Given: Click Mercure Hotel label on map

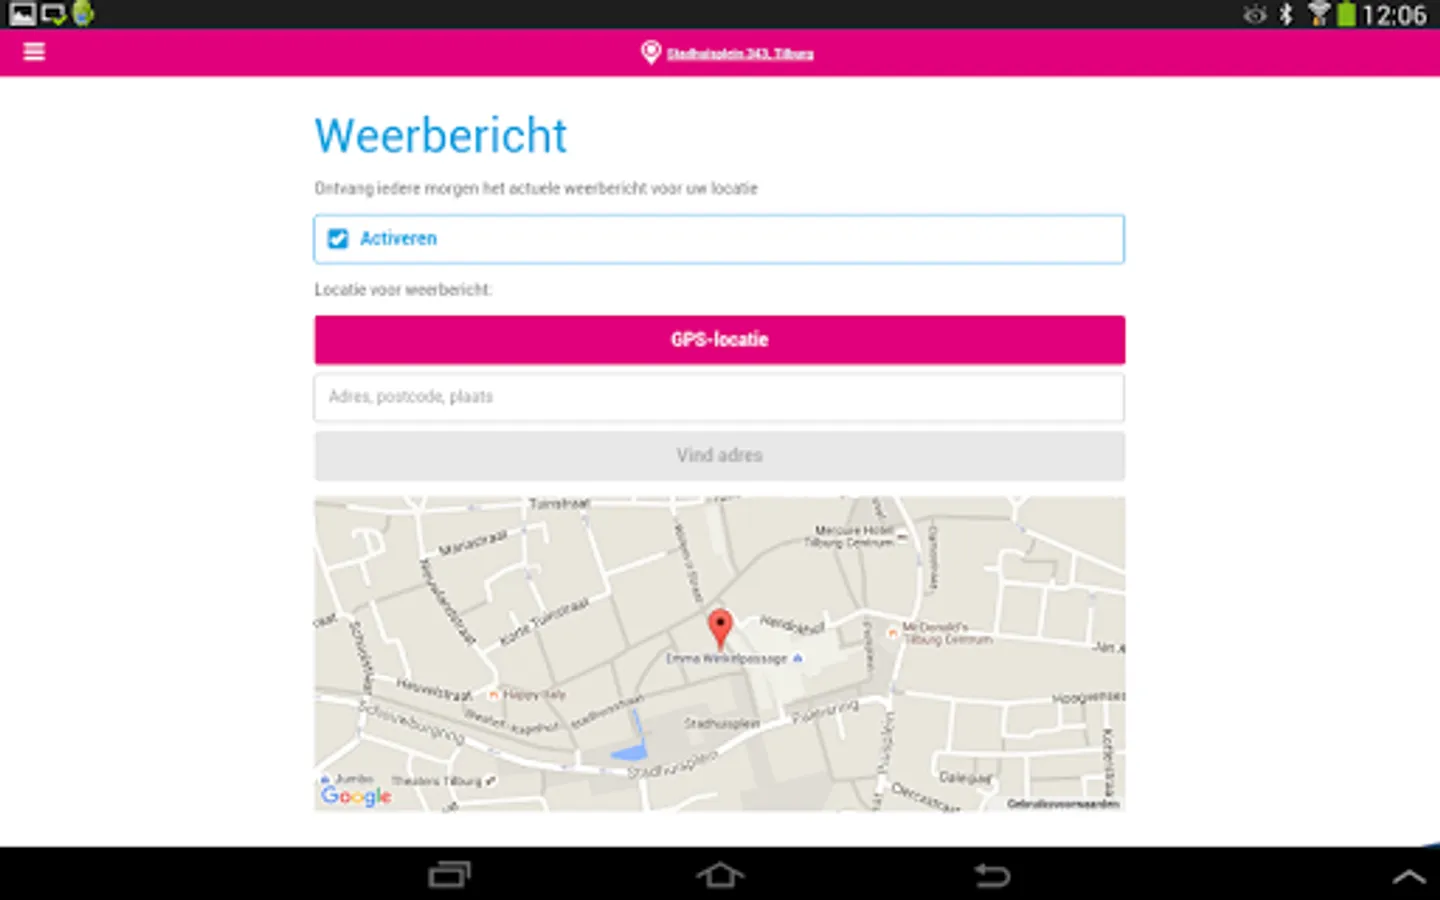Looking at the screenshot, I should coord(853,536).
